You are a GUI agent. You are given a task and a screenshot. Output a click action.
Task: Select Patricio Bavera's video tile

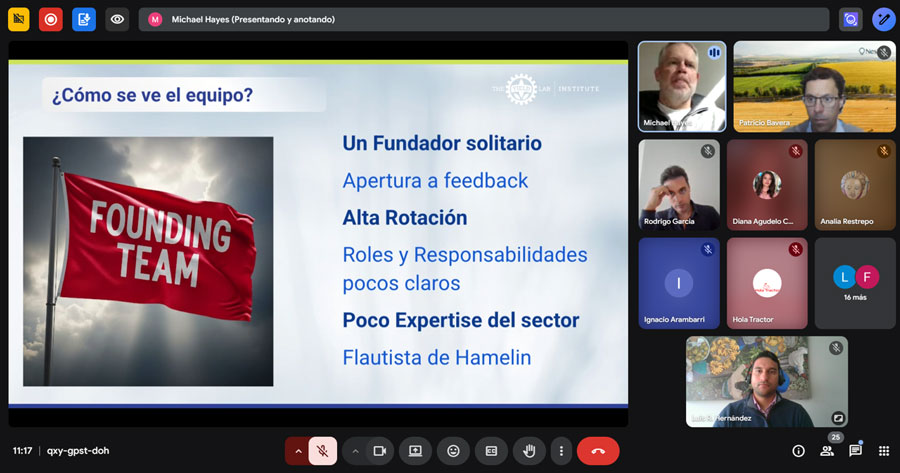[813, 86]
